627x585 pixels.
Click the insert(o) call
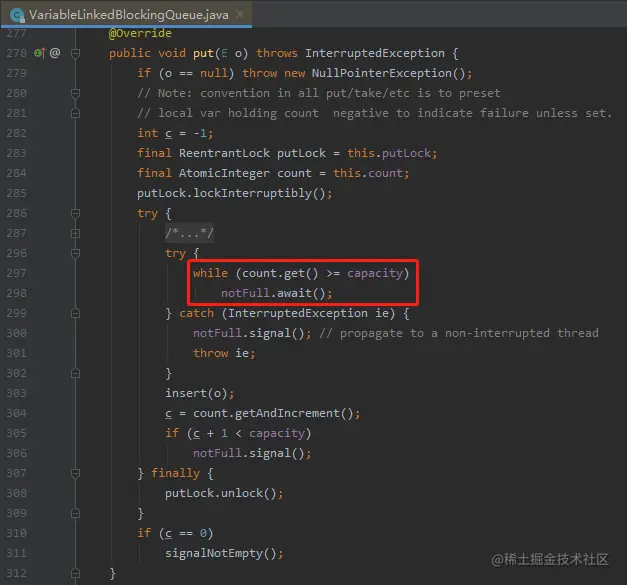[x=200, y=393]
